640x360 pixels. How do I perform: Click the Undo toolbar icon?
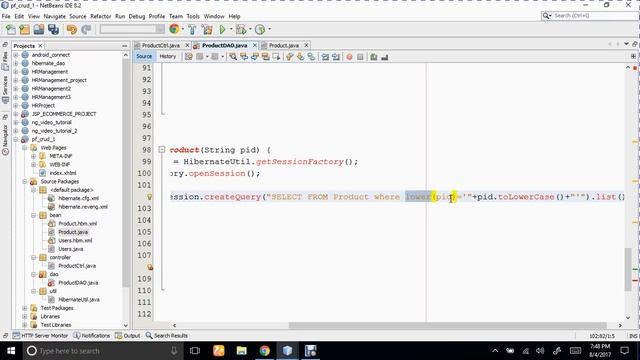point(72,29)
